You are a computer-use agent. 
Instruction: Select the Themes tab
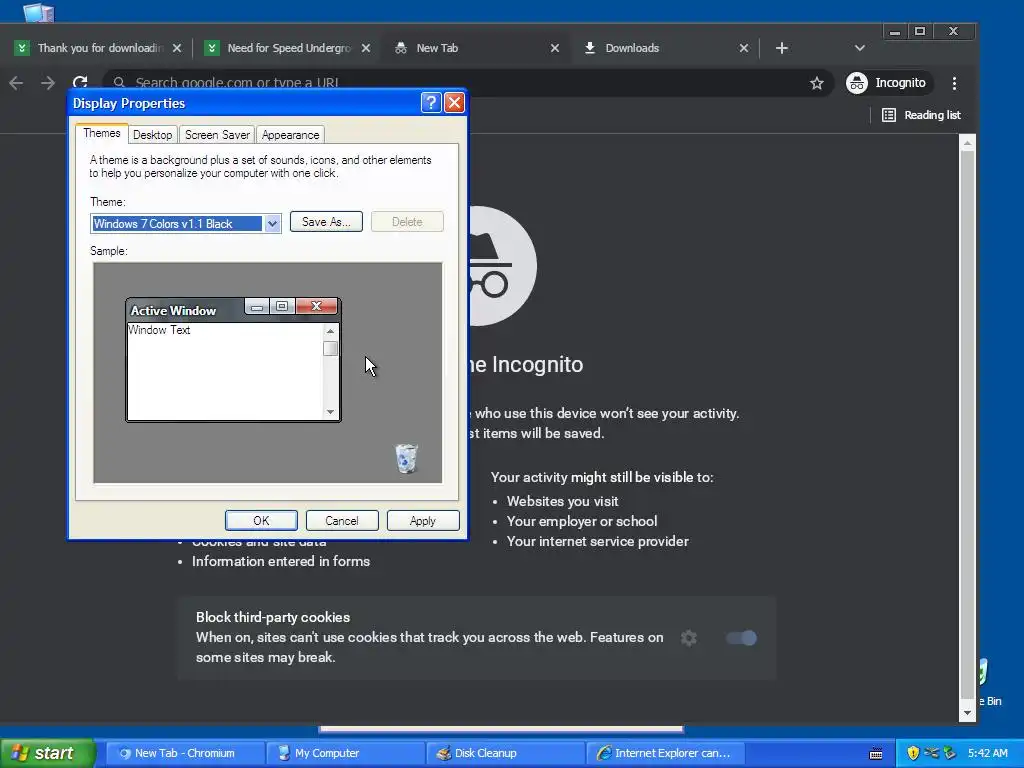102,133
